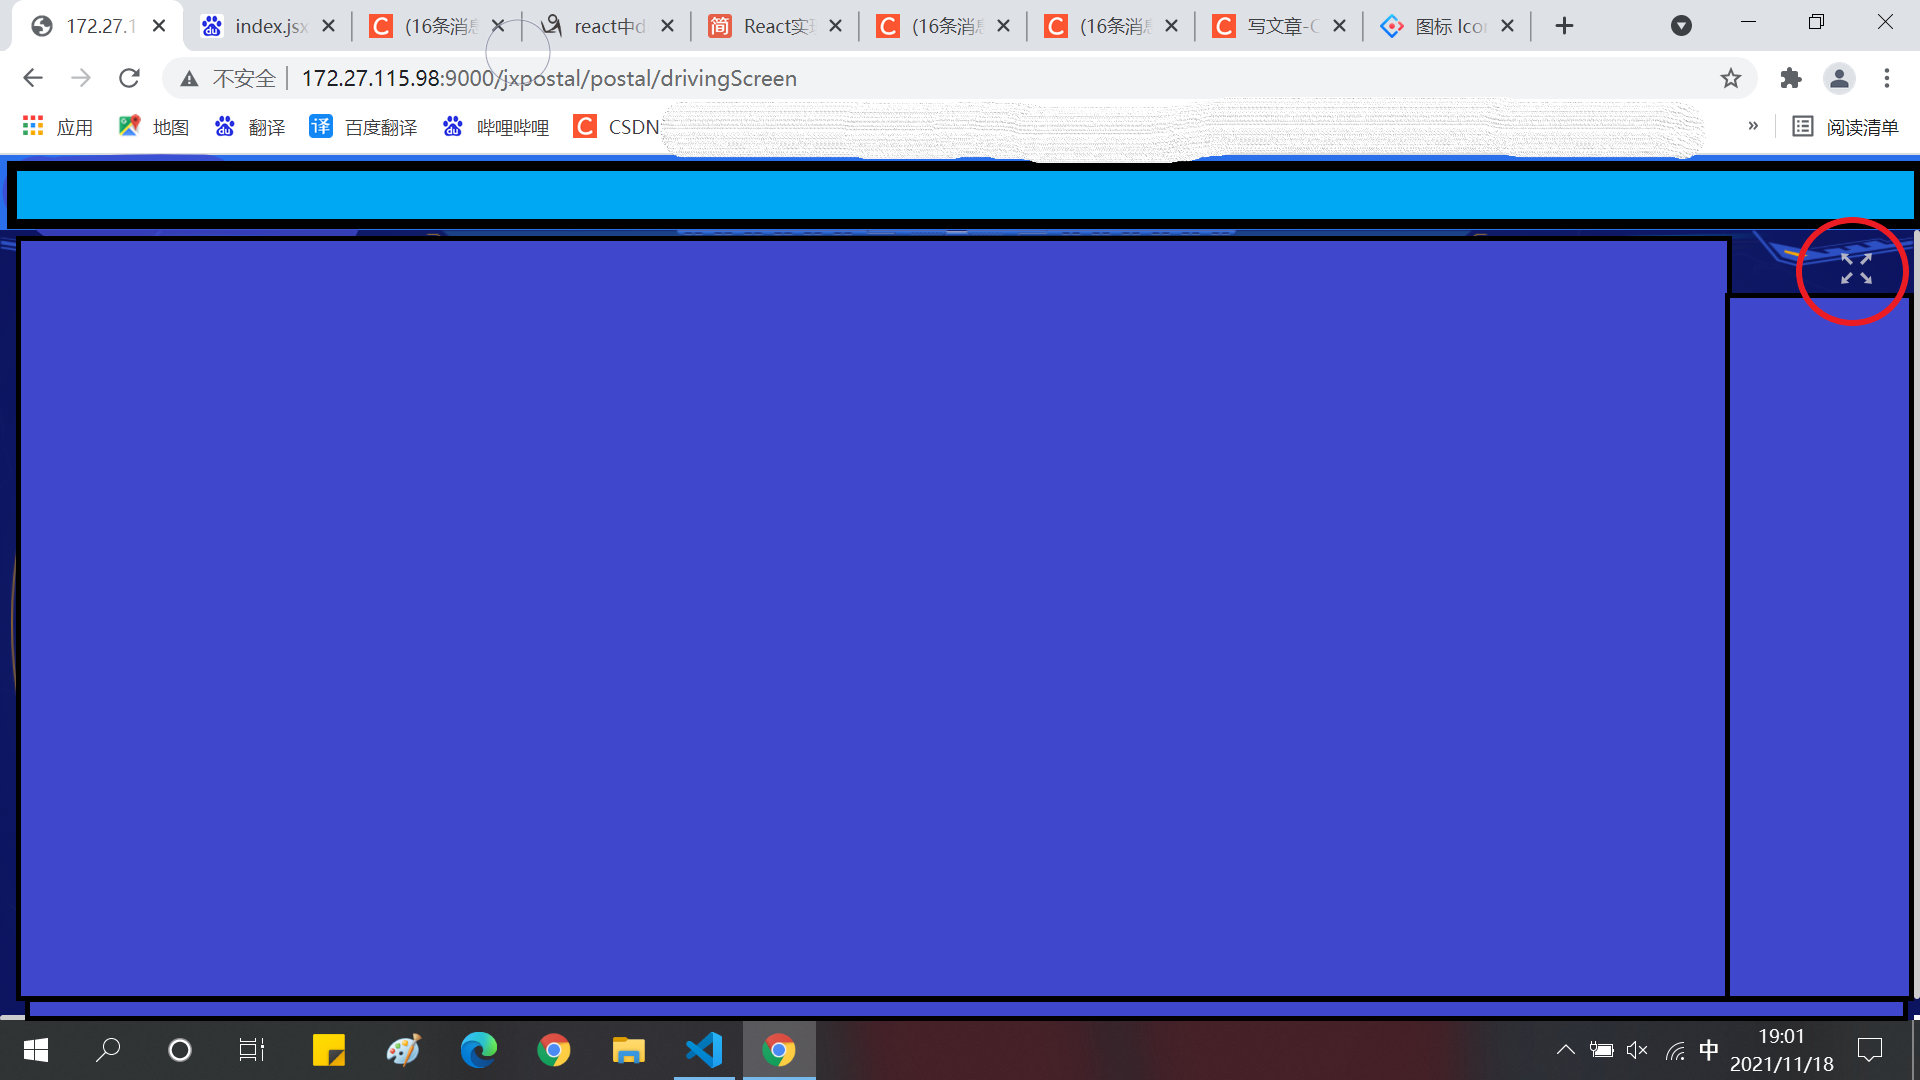This screenshot has width=1920, height=1080.
Task: Unmute system volume via the speaker tray icon
Action: [1637, 1050]
